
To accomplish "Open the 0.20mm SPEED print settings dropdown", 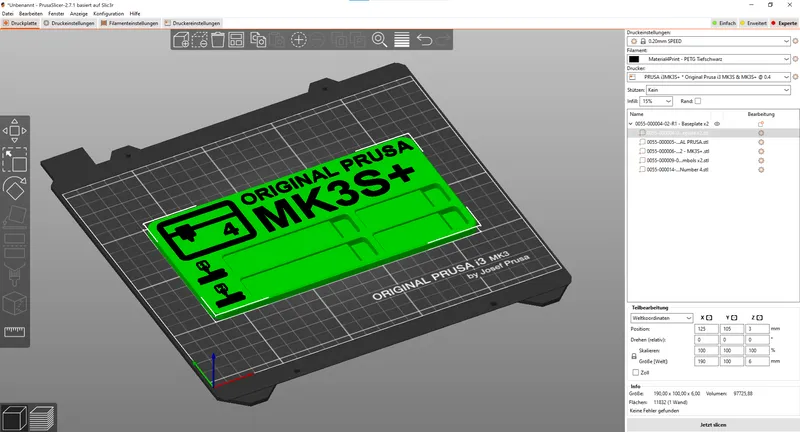I will click(x=709, y=41).
